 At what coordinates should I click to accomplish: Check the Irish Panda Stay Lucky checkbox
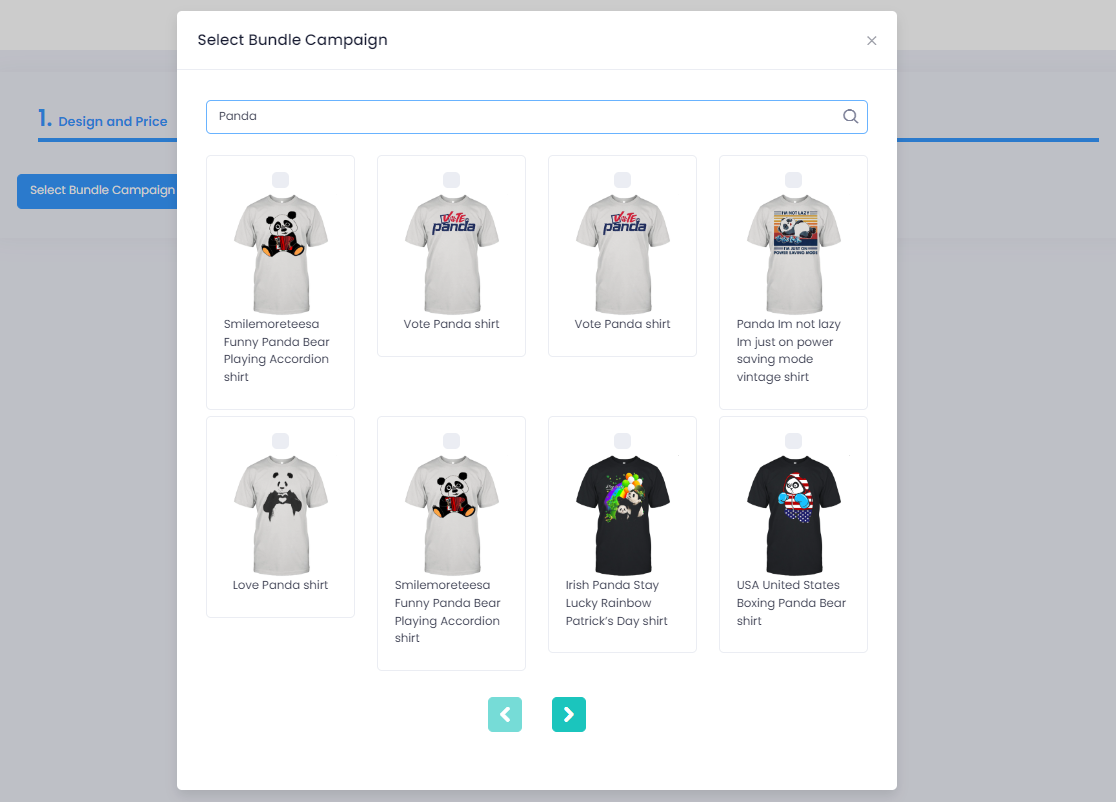pos(622,441)
